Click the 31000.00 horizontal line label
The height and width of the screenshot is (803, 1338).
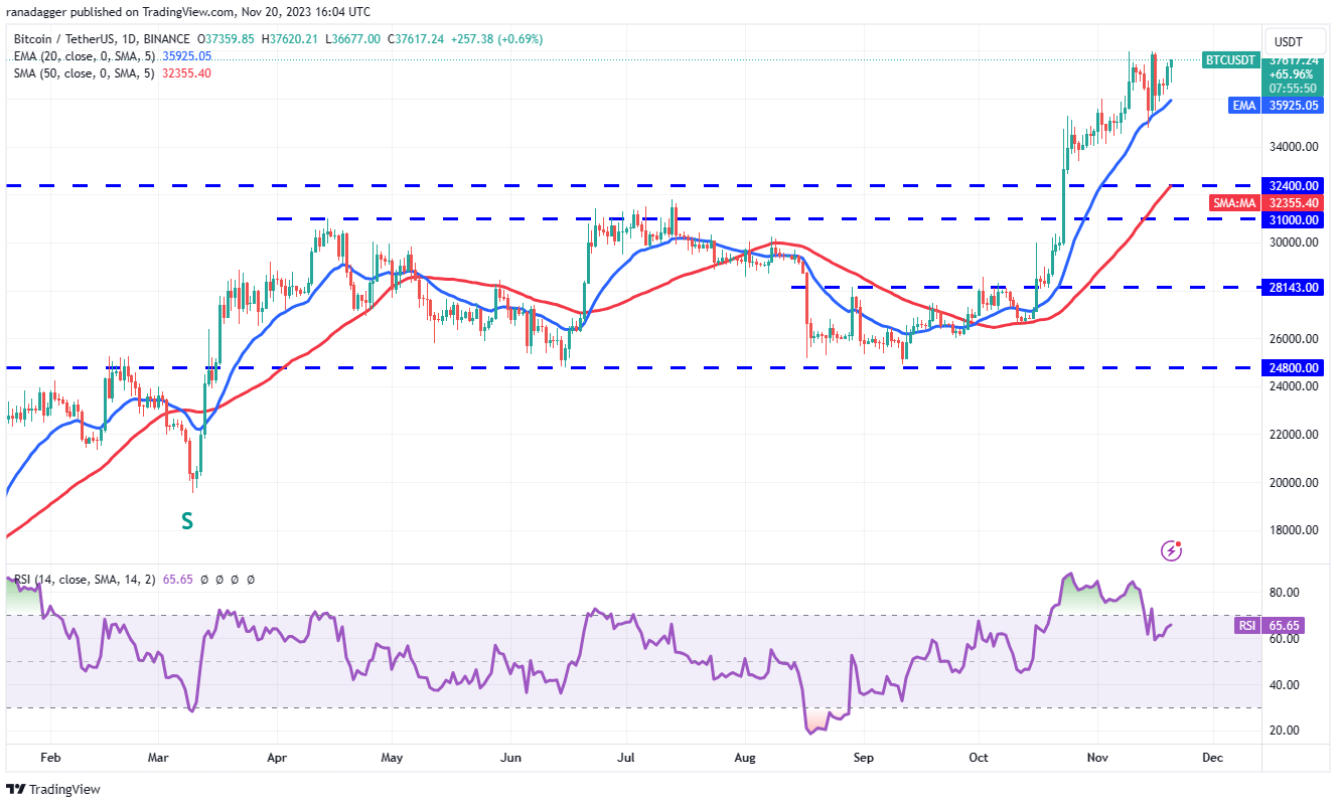pos(1294,220)
